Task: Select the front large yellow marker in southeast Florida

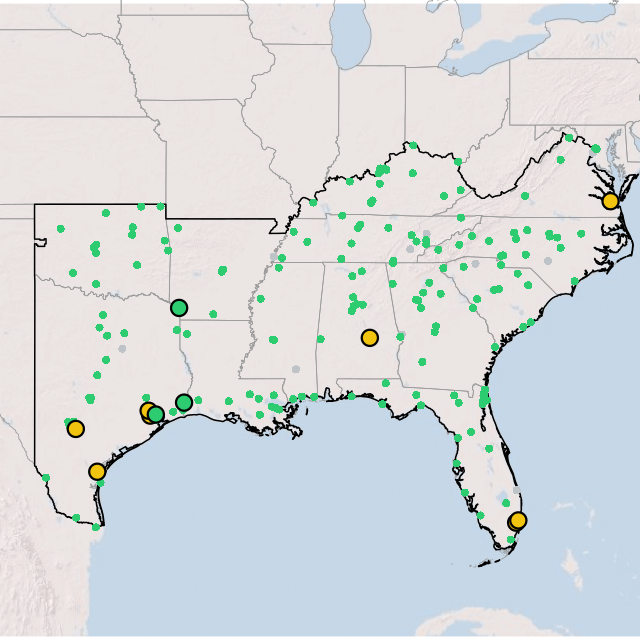Action: [518, 520]
